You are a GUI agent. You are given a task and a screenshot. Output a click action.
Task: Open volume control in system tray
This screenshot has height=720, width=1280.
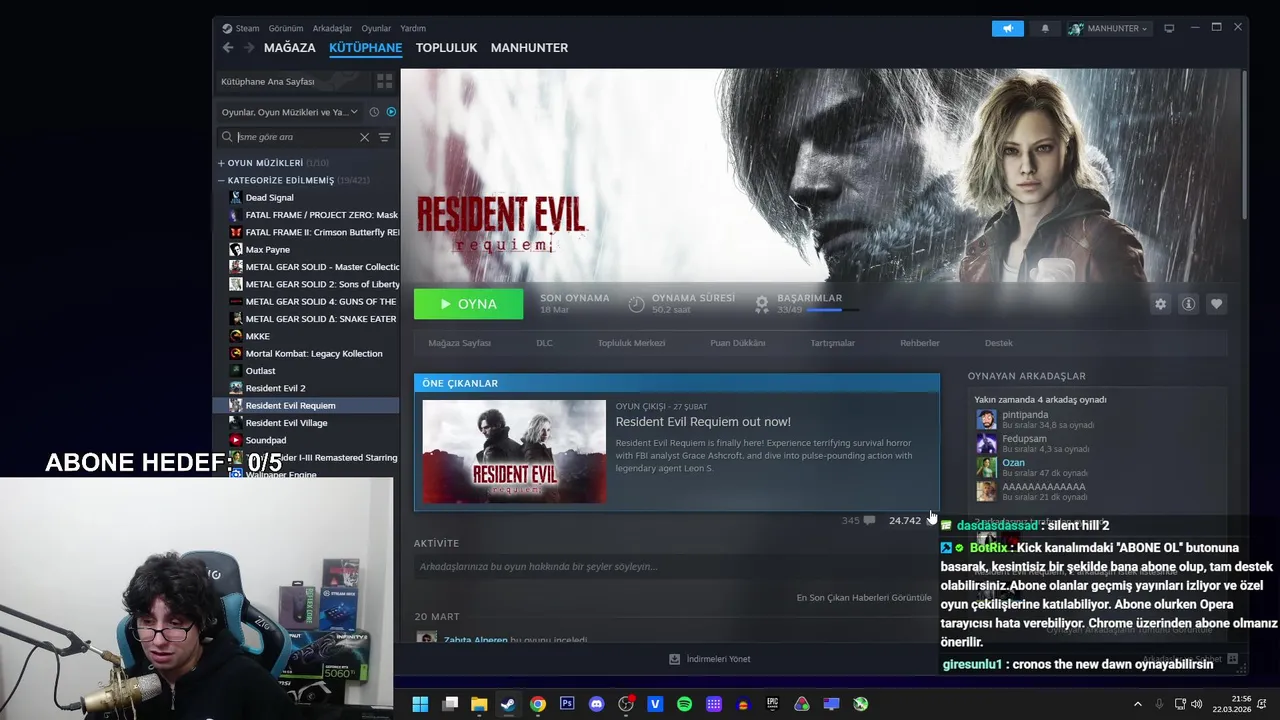point(1196,704)
